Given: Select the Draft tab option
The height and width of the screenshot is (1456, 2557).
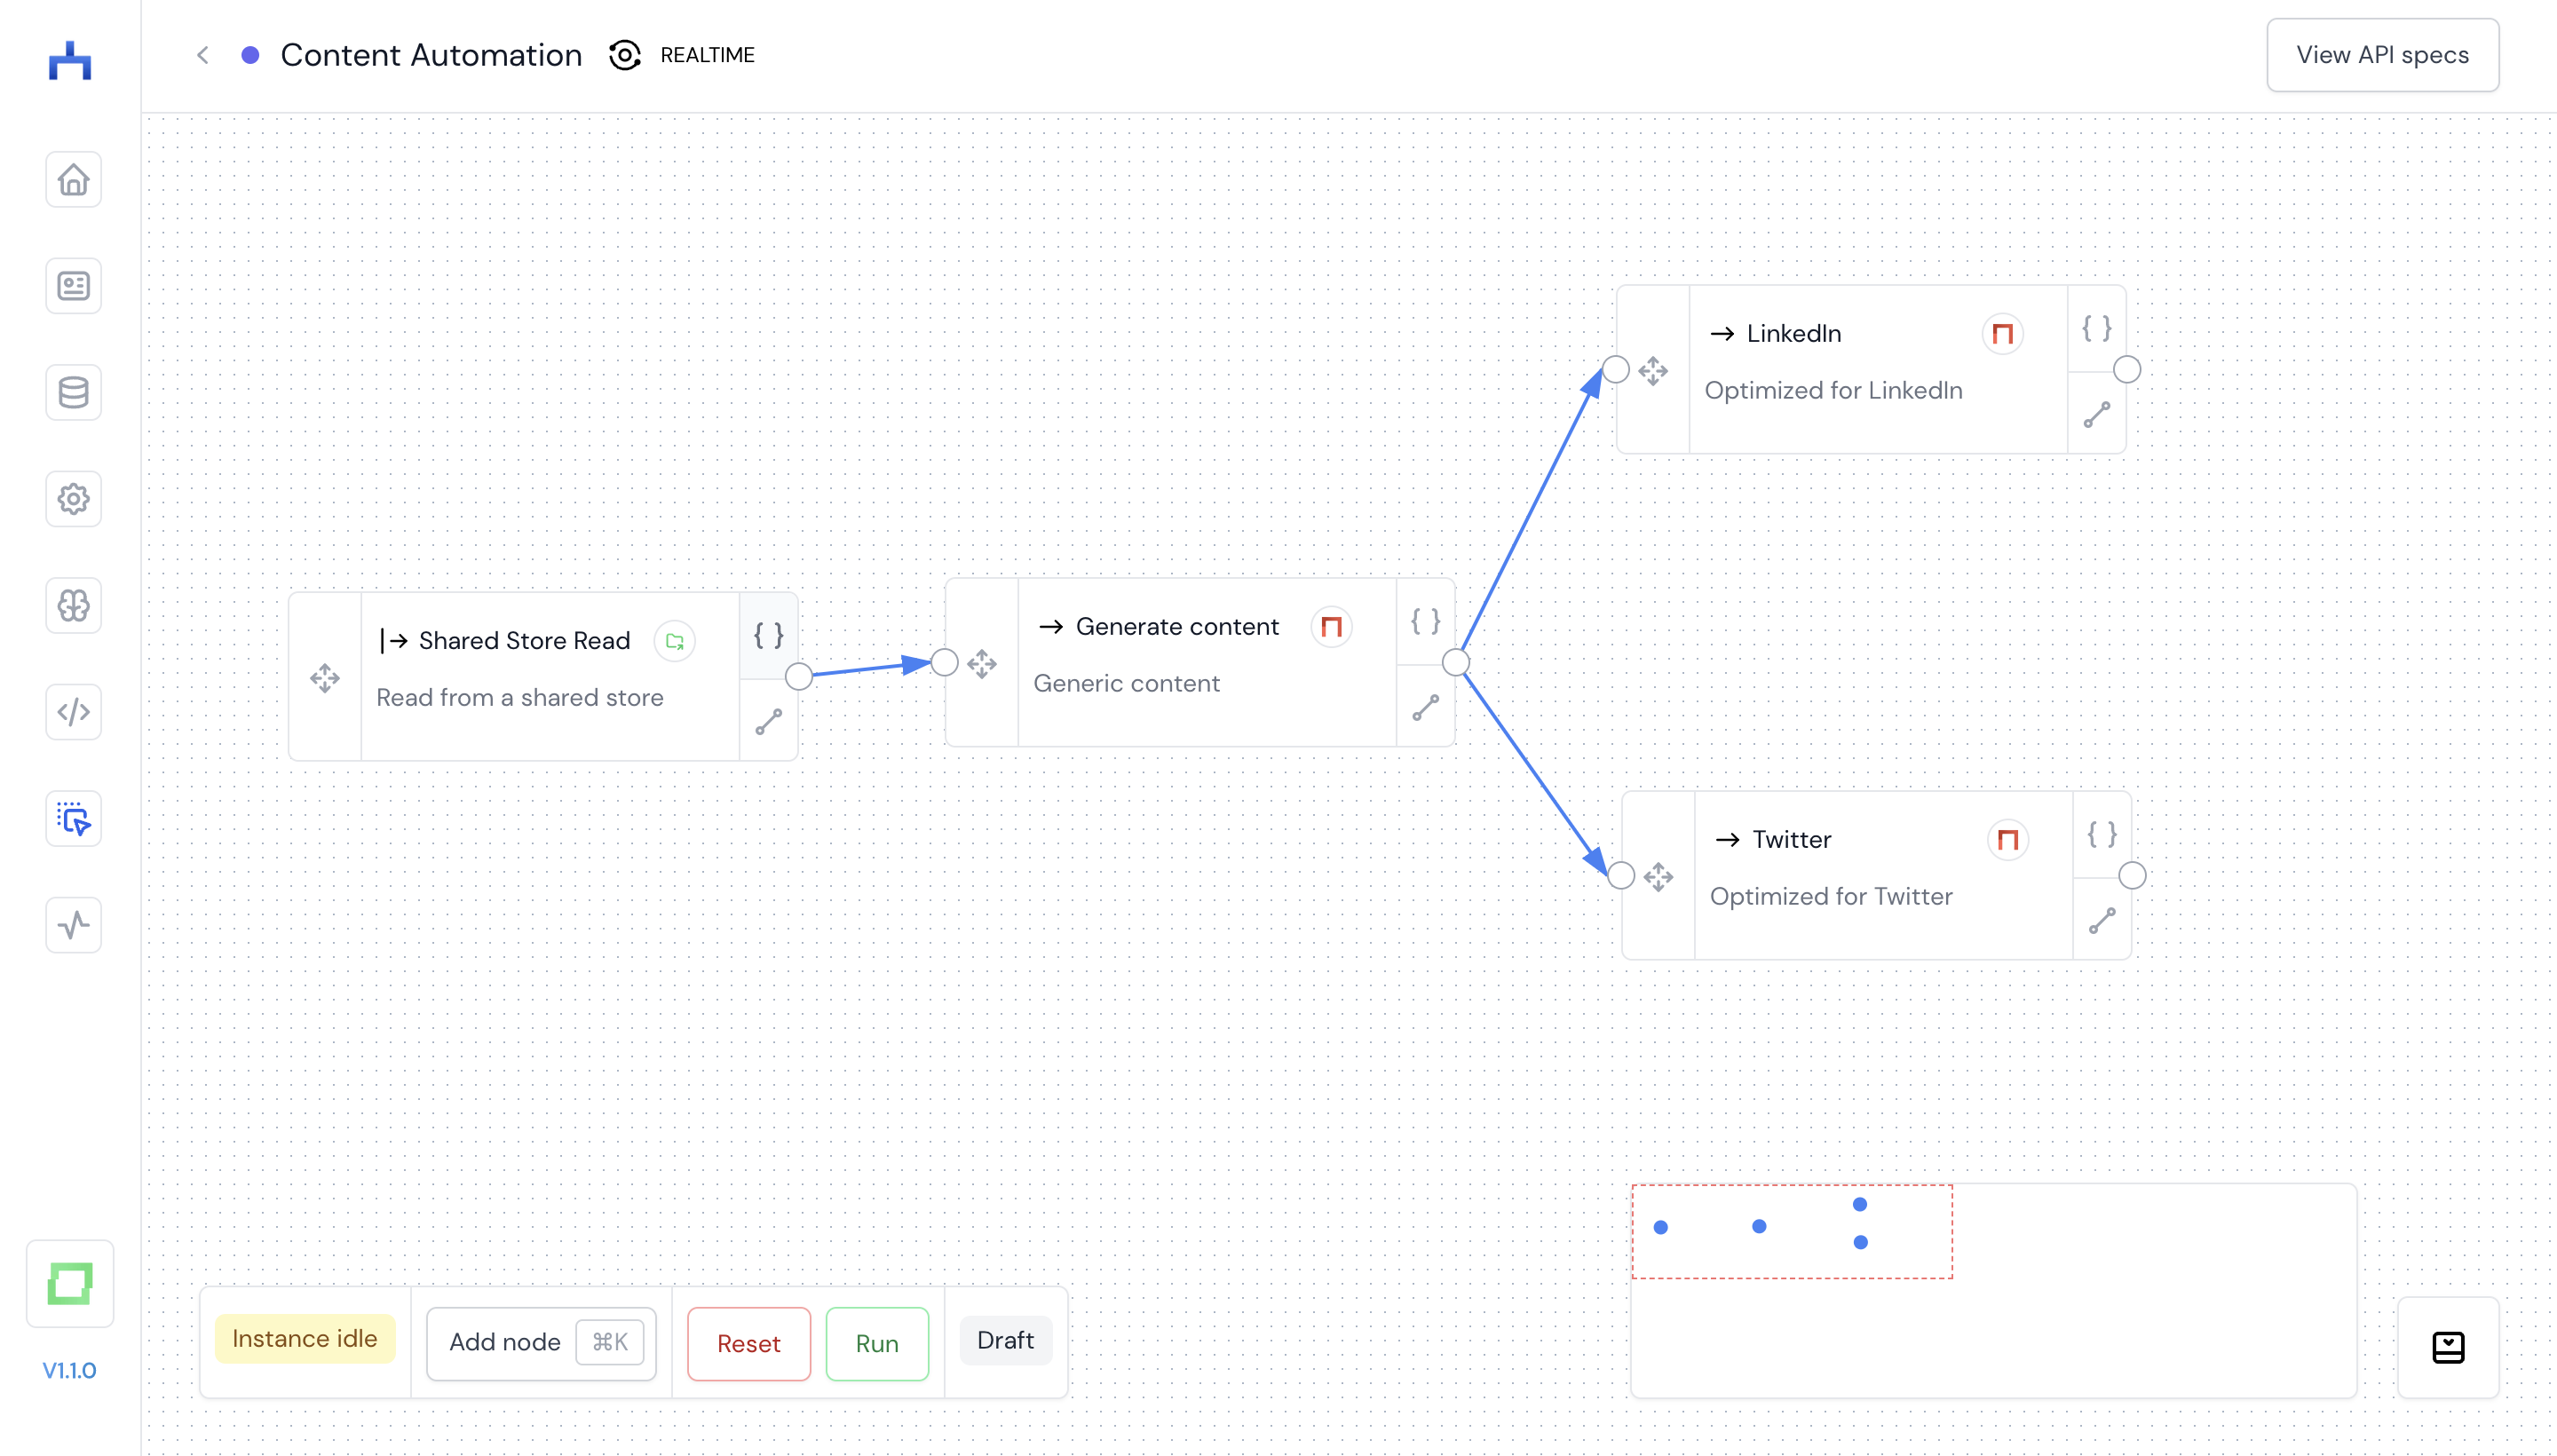Looking at the screenshot, I should click(1004, 1338).
